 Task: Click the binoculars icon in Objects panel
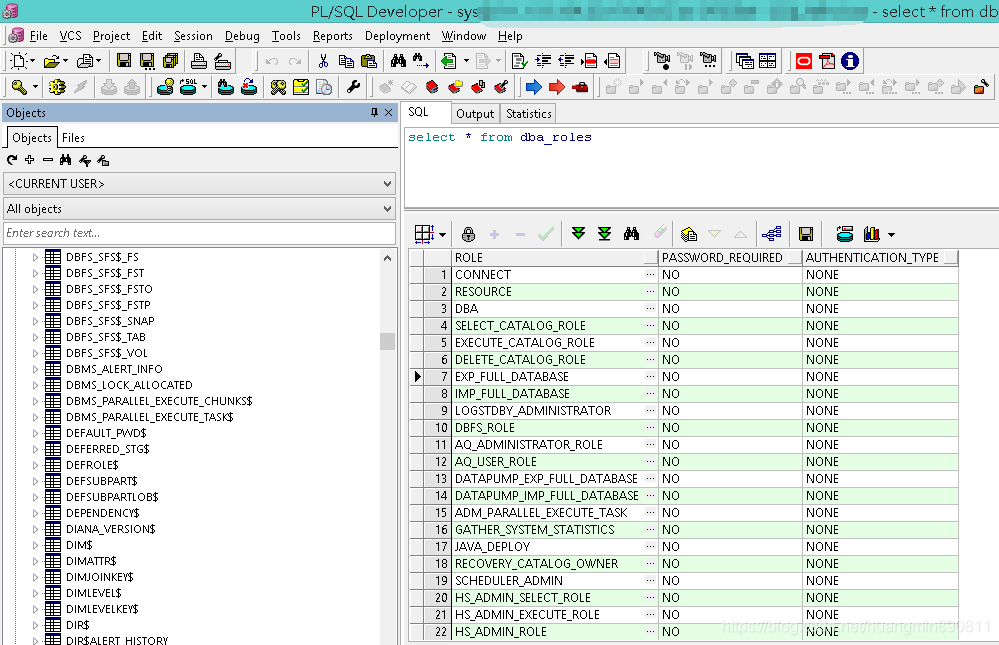(x=66, y=160)
